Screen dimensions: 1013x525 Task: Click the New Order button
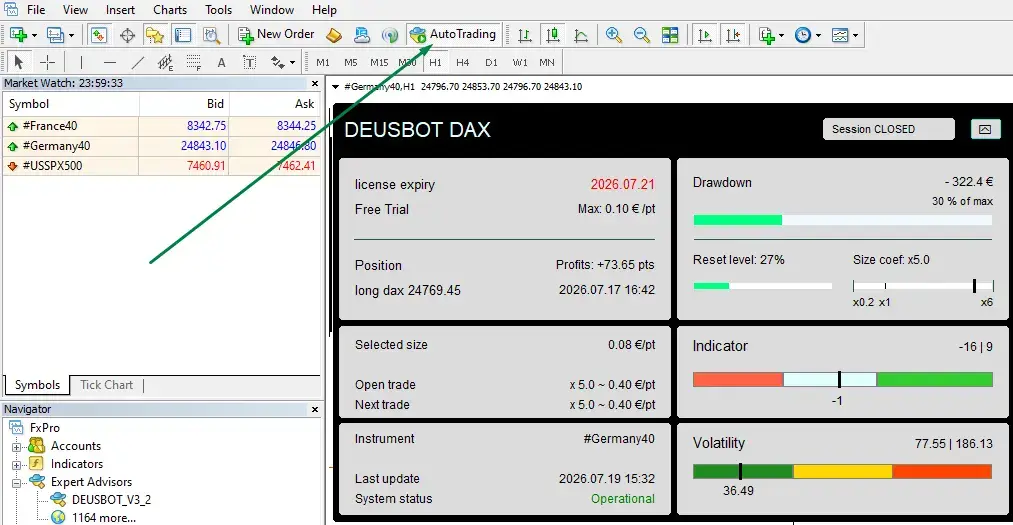pyautogui.click(x=276, y=35)
